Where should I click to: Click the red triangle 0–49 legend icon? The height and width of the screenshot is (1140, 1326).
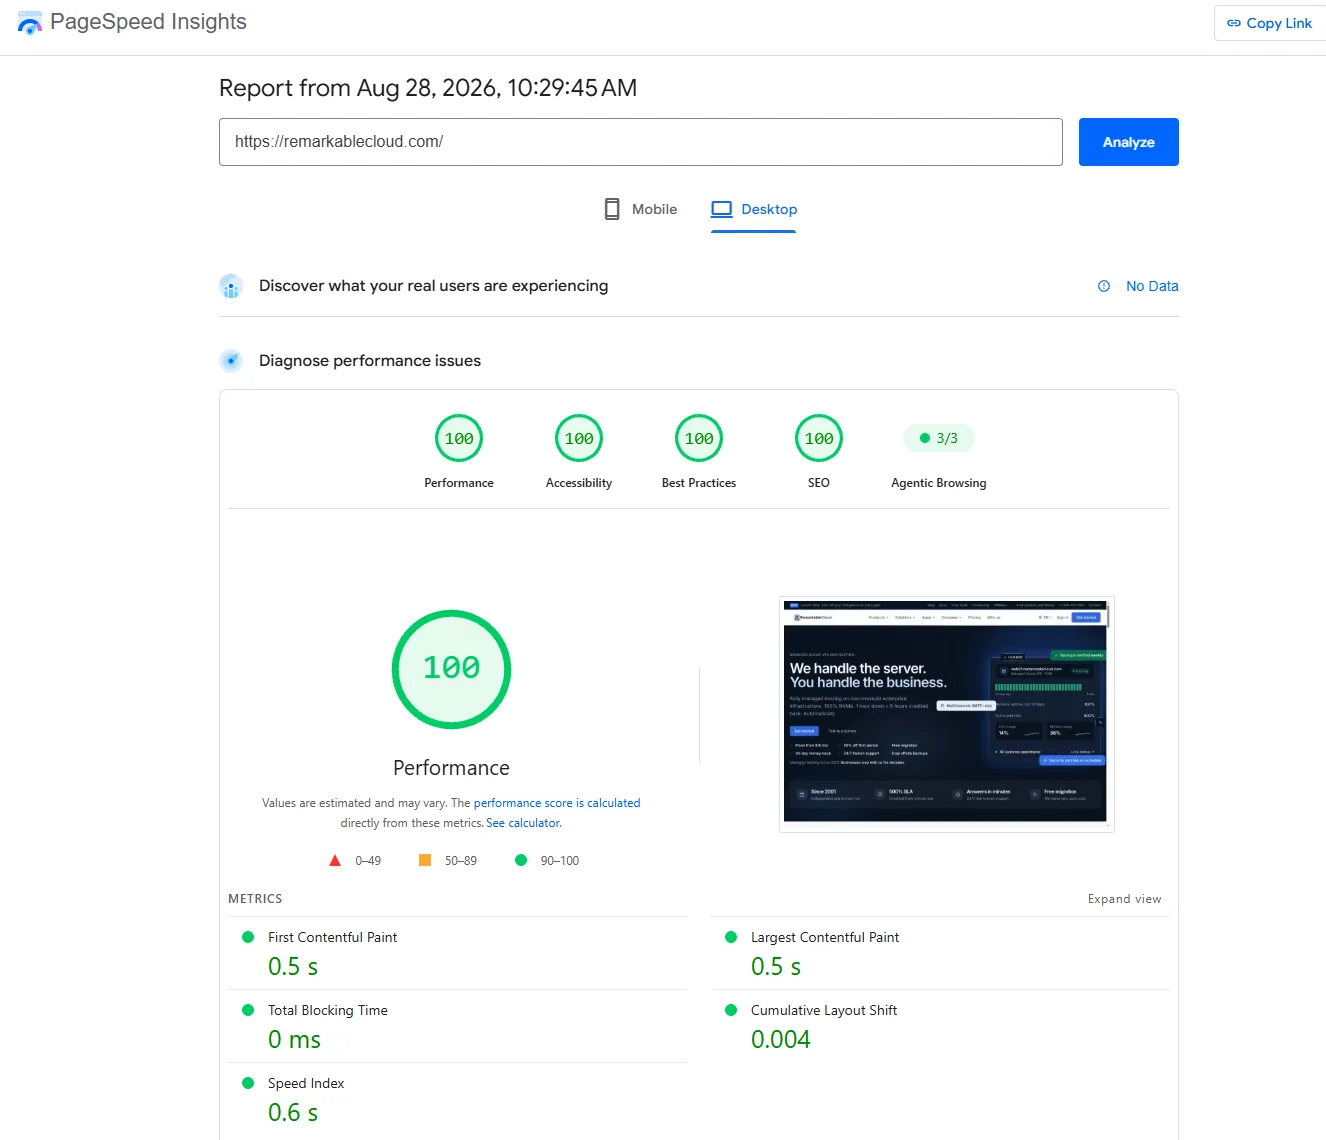(x=335, y=860)
